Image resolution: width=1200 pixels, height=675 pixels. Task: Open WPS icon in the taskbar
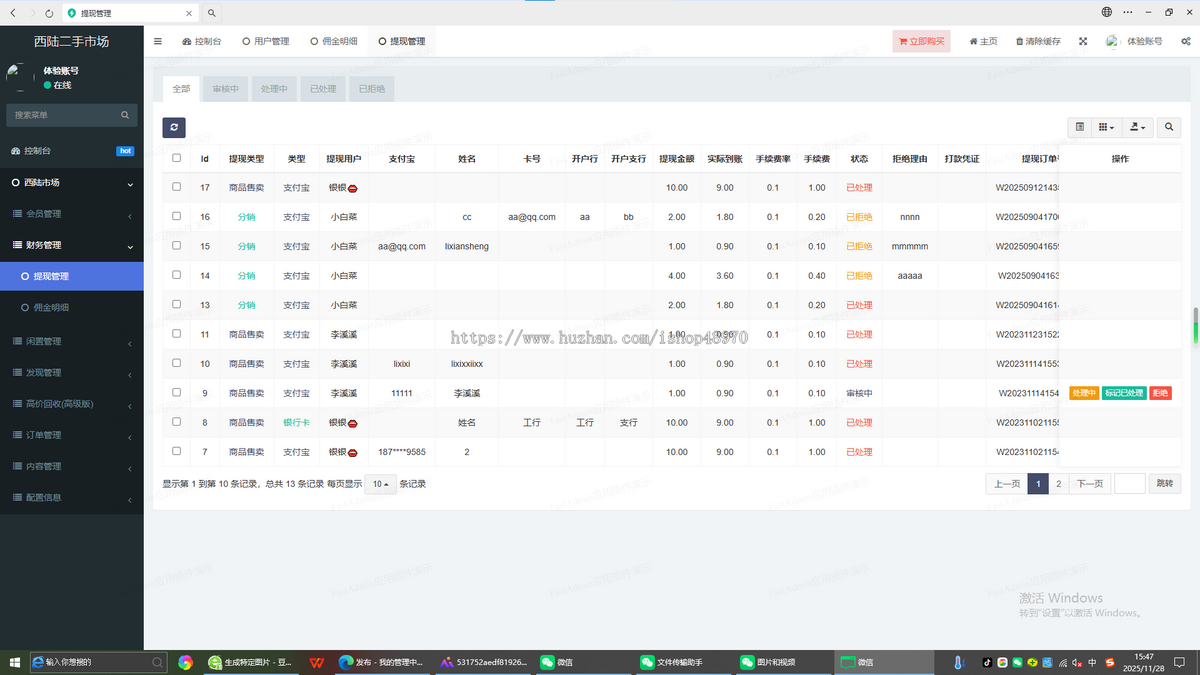pyautogui.click(x=317, y=662)
